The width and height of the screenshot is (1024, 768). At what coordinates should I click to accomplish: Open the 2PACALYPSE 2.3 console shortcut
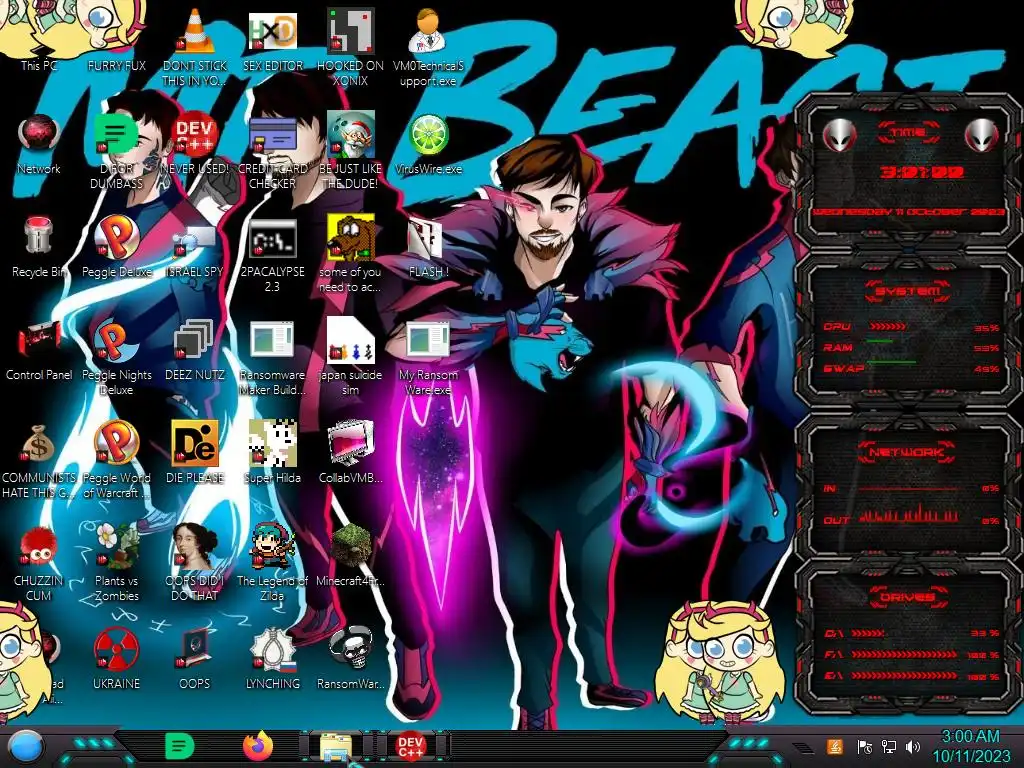click(272, 238)
